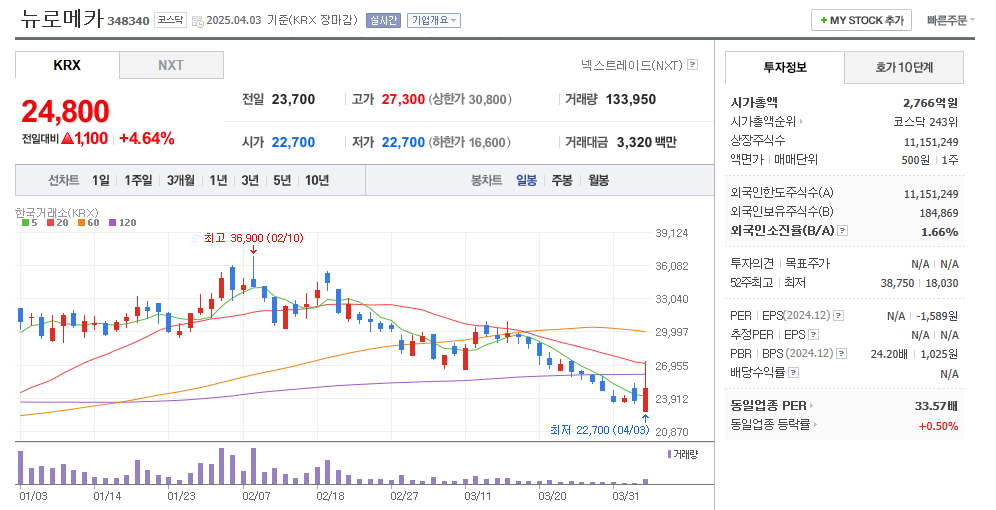996x510 pixels.
Task: Click the purple 120-day moving average legend
Action: tap(123, 223)
